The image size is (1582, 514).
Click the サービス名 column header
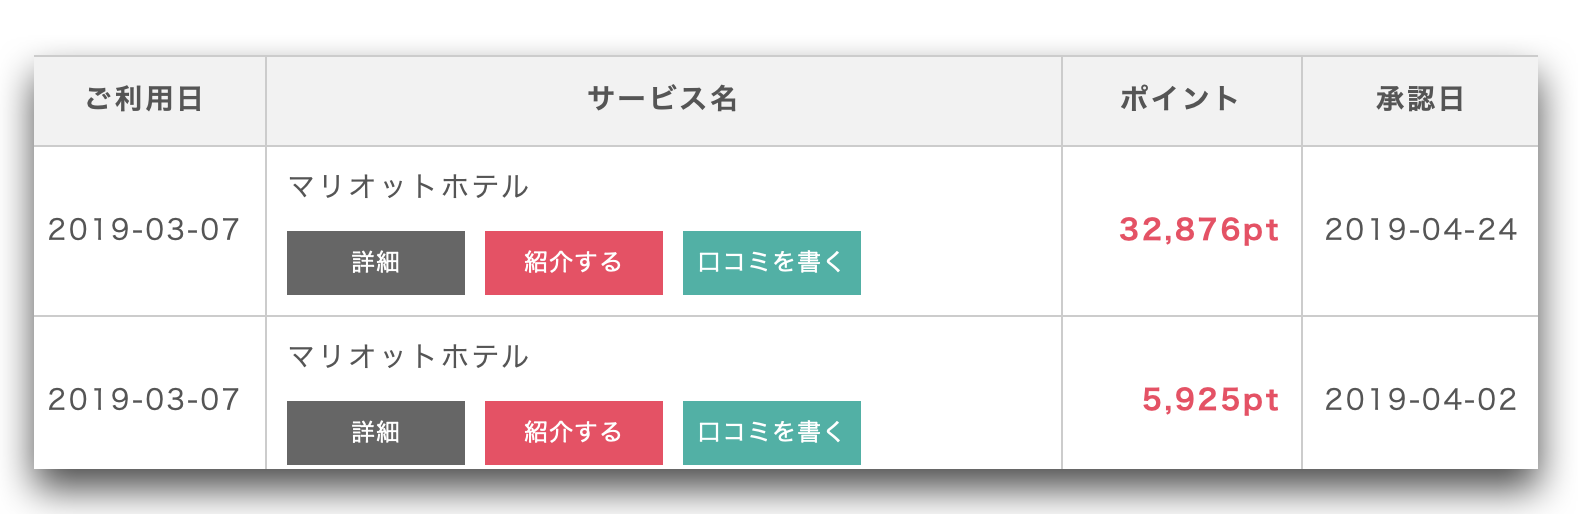(663, 99)
